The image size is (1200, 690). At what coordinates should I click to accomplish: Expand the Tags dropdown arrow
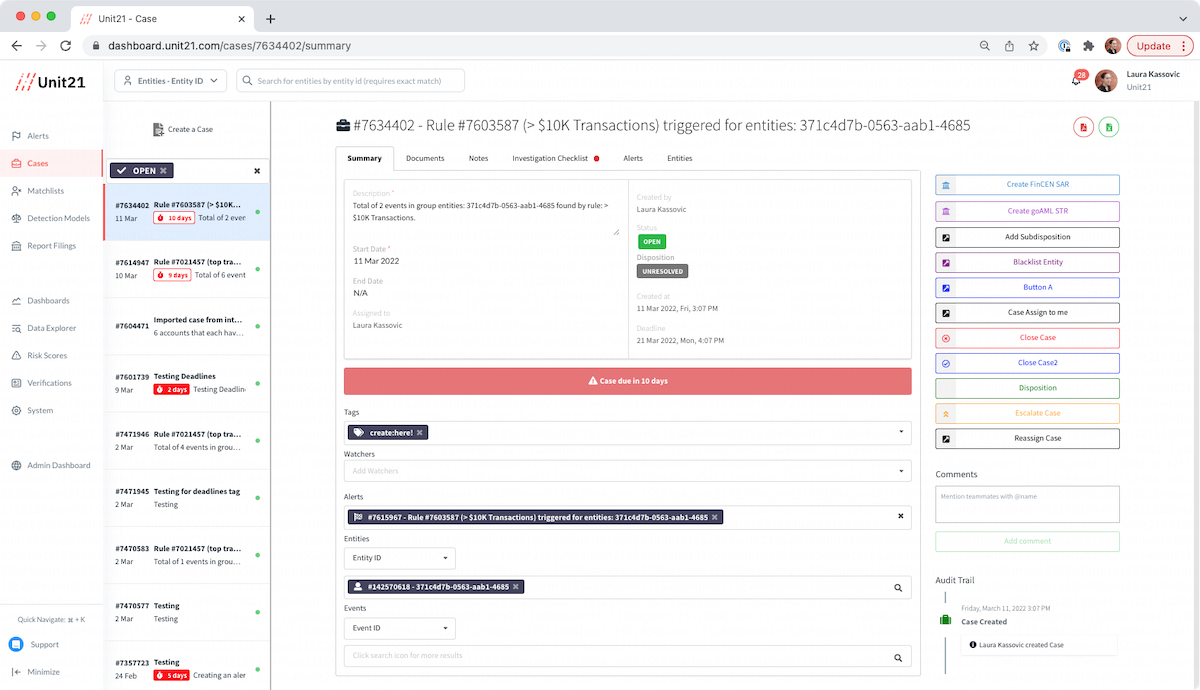click(900, 433)
